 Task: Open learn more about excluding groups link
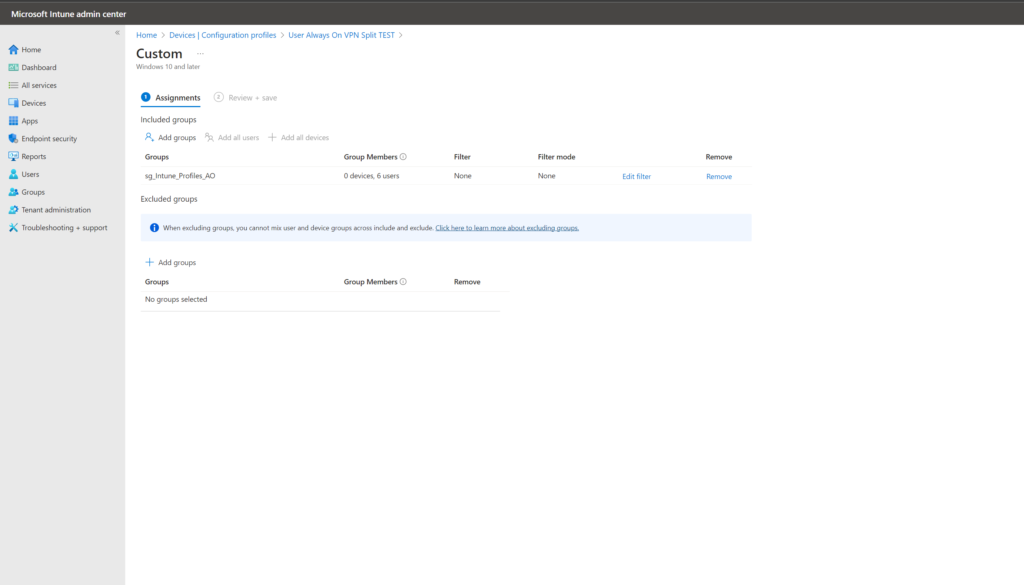click(x=507, y=228)
